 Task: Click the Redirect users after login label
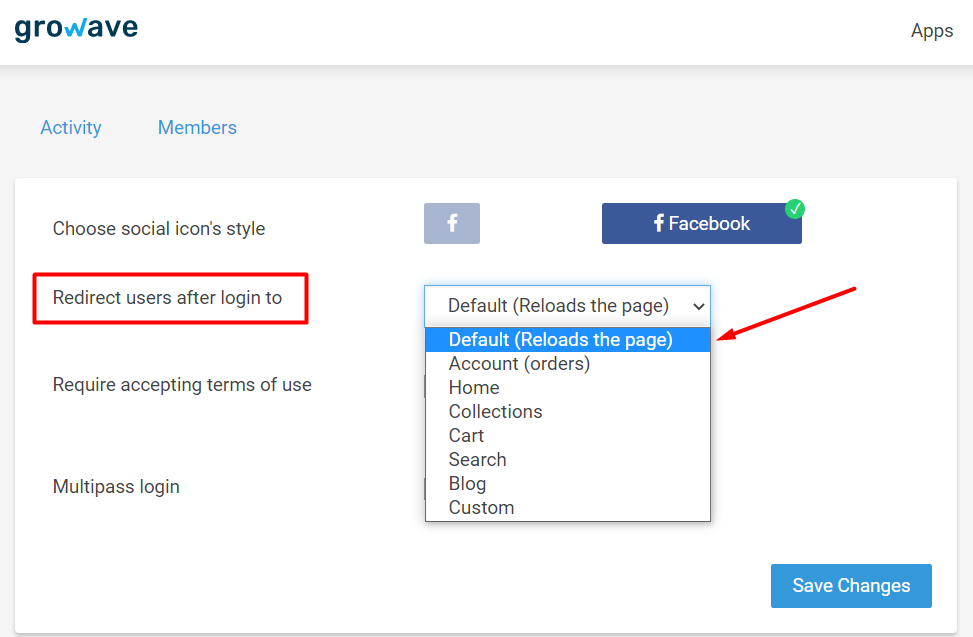click(168, 298)
